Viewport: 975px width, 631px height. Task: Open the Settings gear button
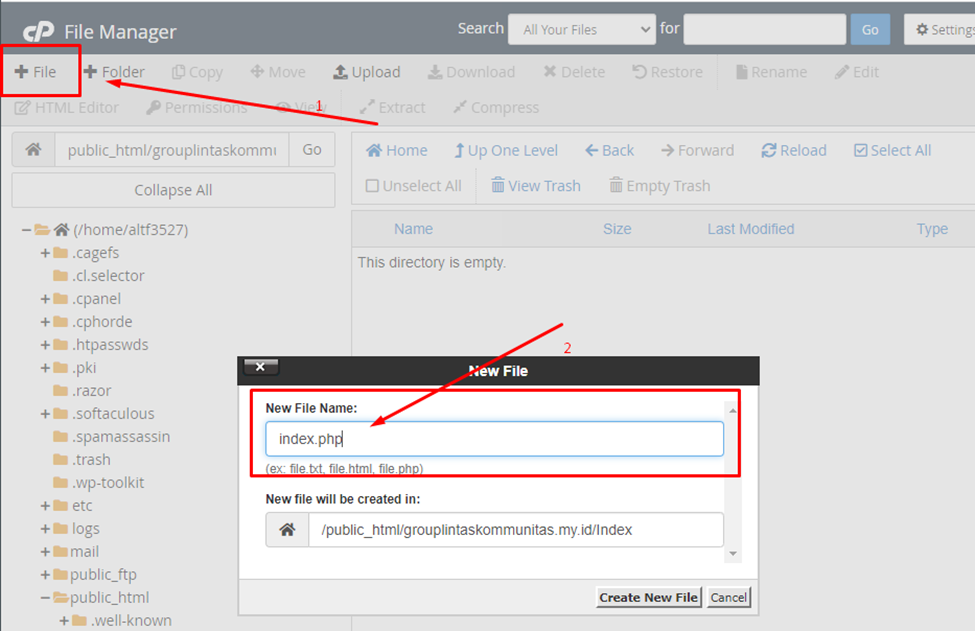tap(940, 29)
